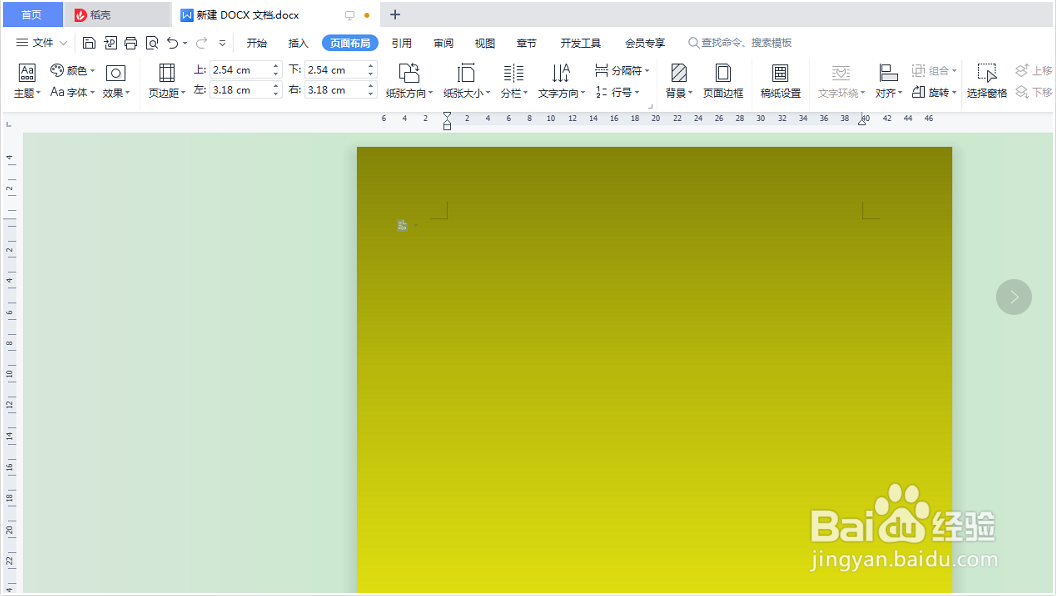Open the 对齐 align menu
1056x596 pixels.
click(888, 80)
